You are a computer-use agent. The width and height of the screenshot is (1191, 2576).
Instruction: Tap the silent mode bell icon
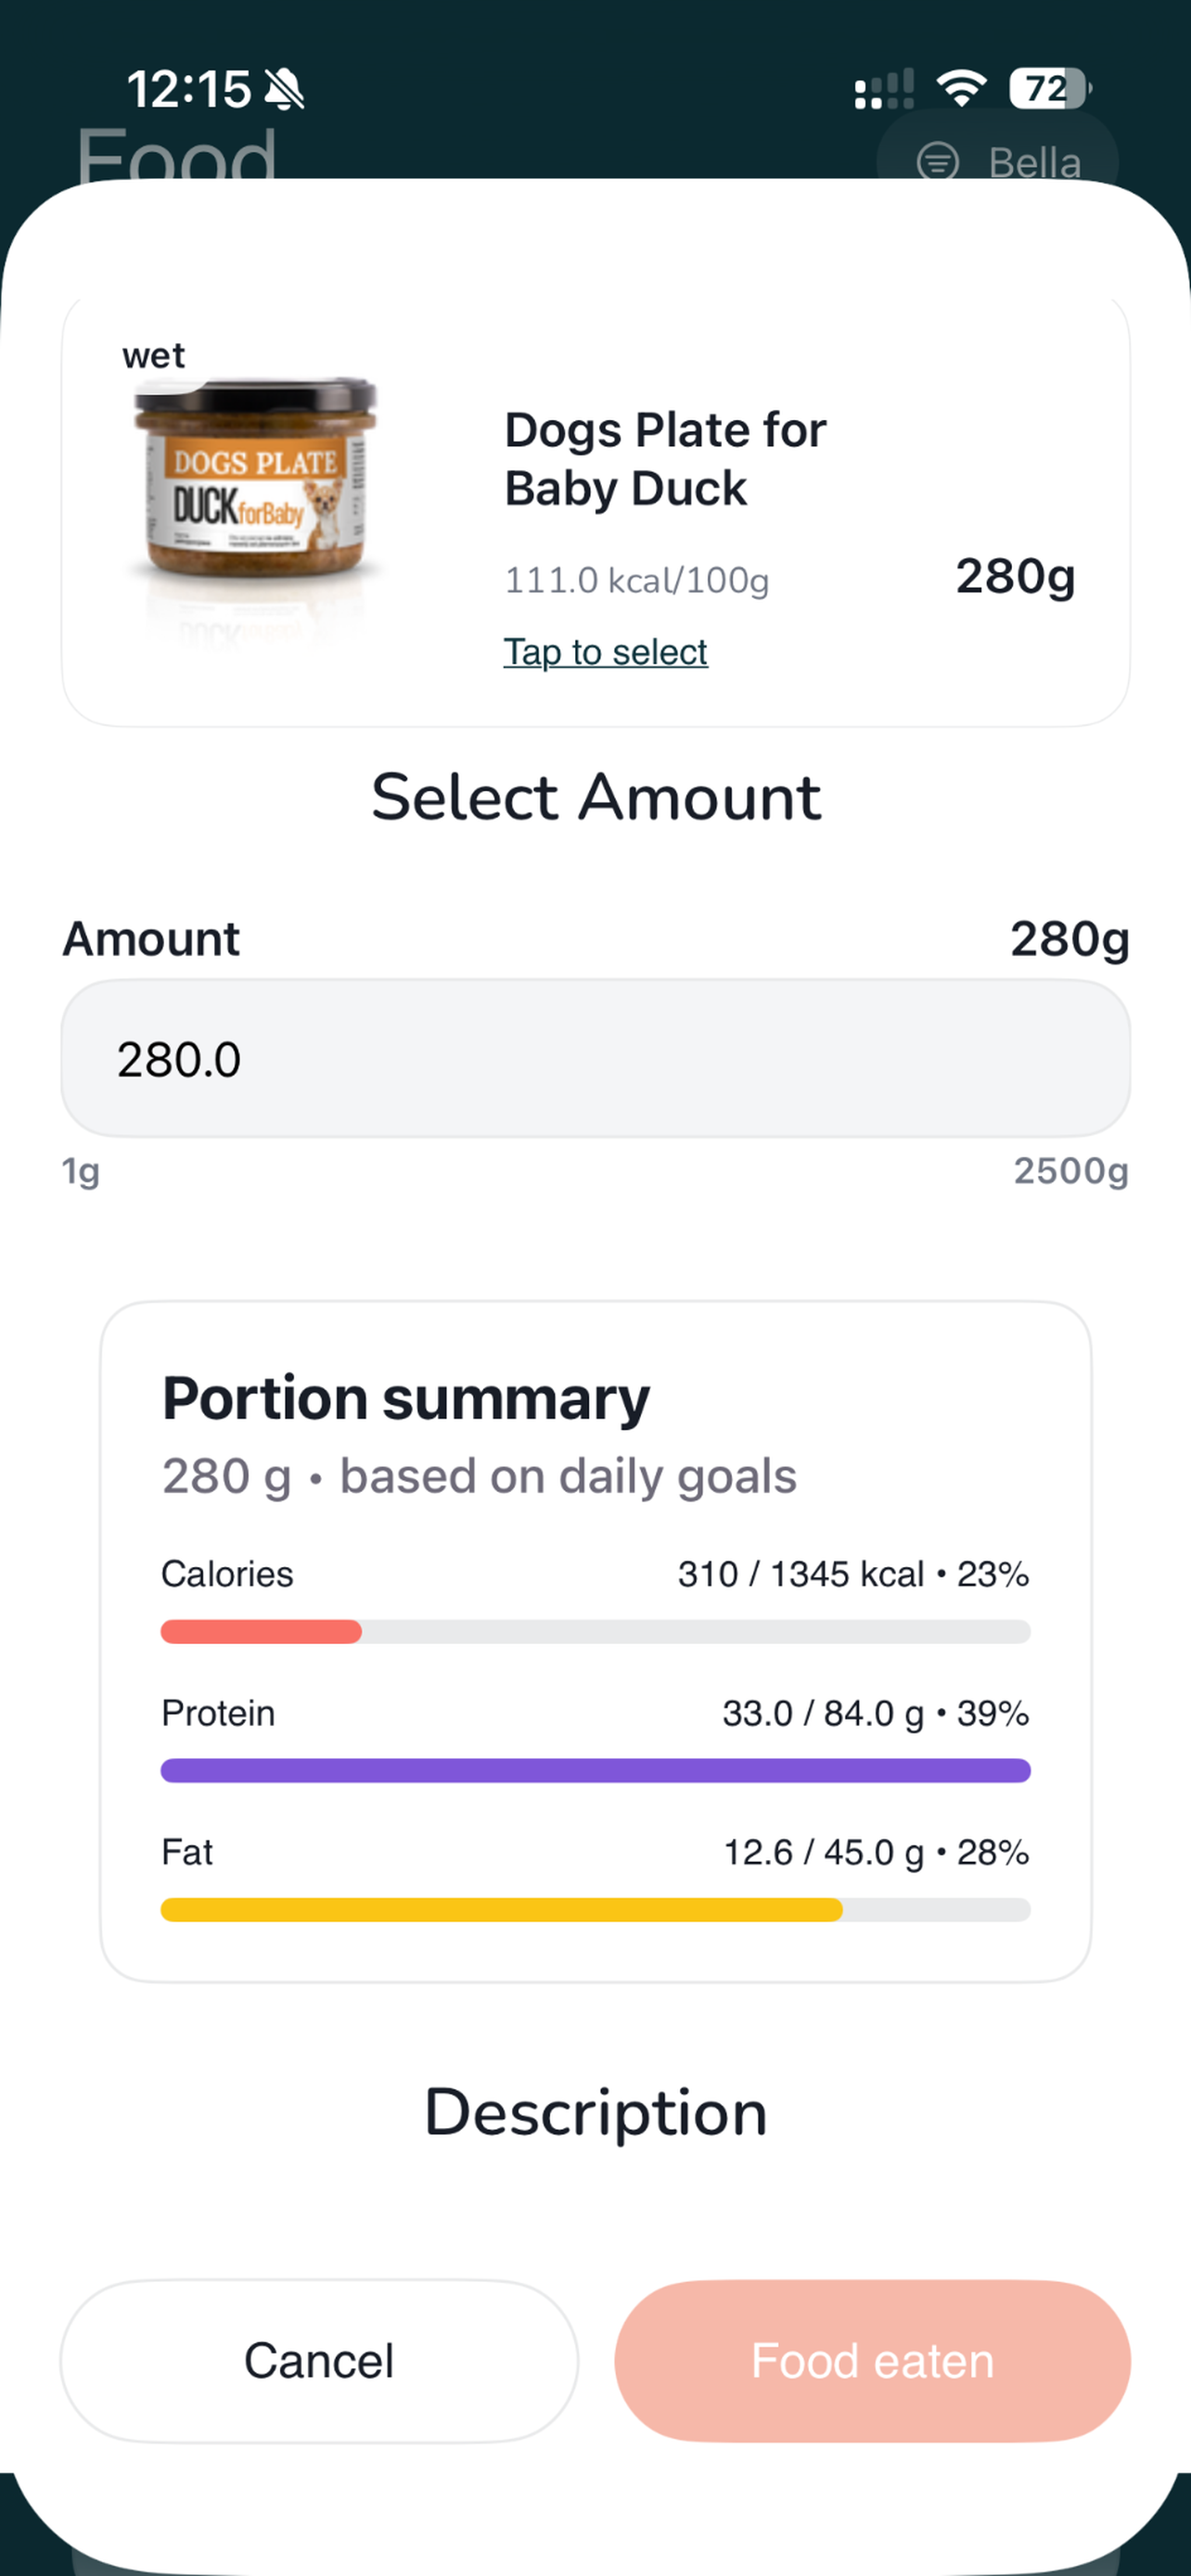click(284, 90)
